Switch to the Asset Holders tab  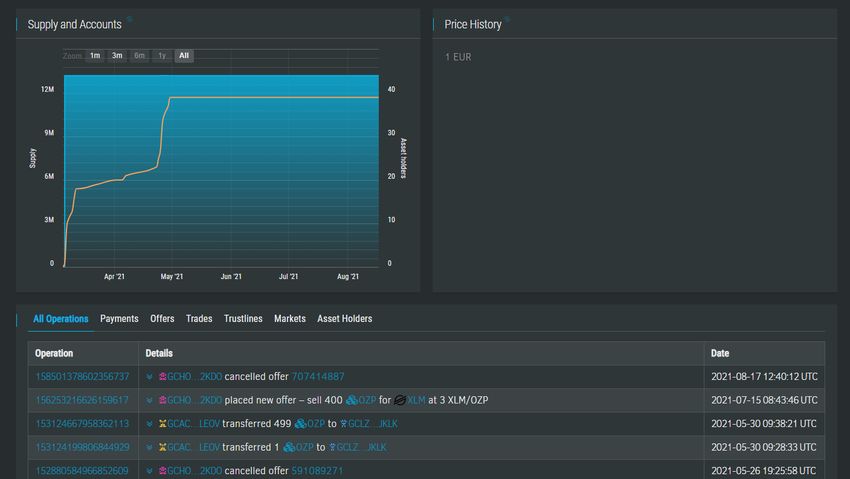[x=345, y=319]
